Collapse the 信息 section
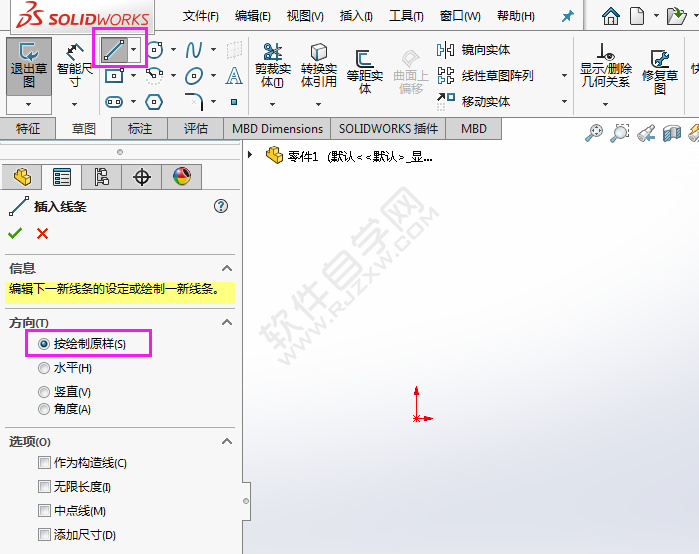This screenshot has width=699, height=554. tap(227, 268)
